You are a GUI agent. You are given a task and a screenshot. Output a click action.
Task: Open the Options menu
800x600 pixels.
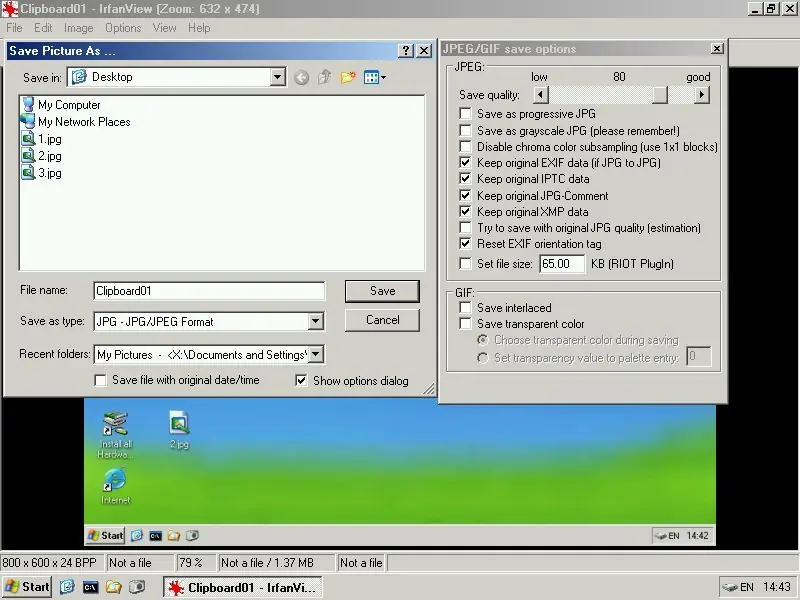click(x=123, y=28)
